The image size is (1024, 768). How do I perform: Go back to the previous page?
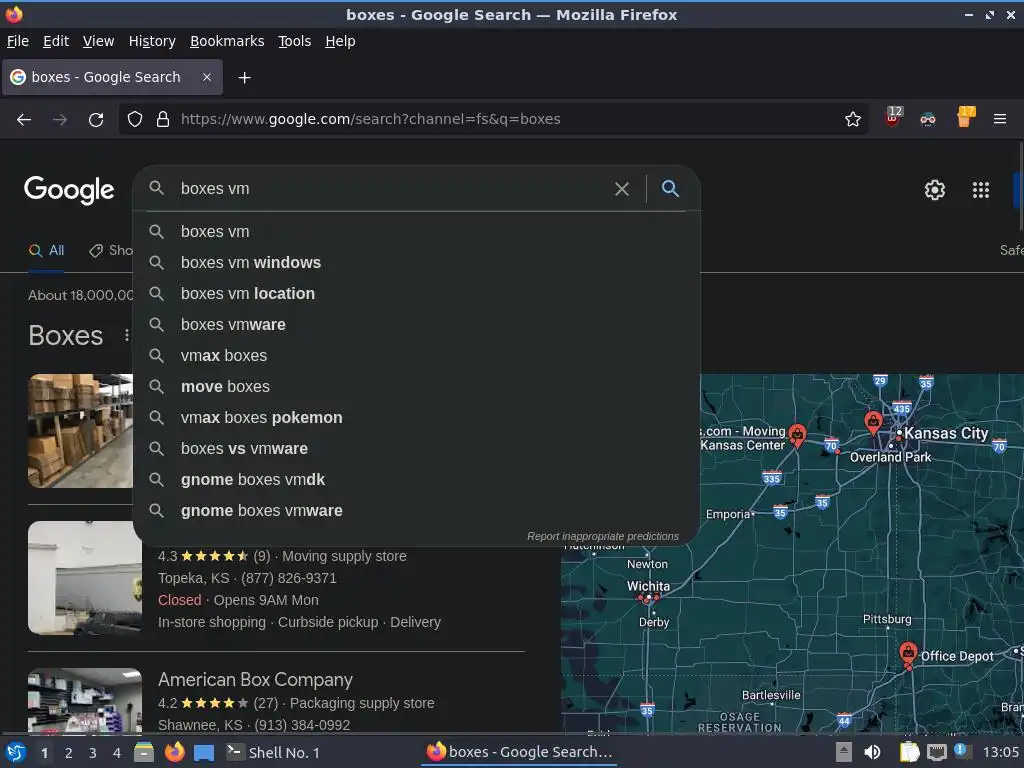pyautogui.click(x=24, y=120)
